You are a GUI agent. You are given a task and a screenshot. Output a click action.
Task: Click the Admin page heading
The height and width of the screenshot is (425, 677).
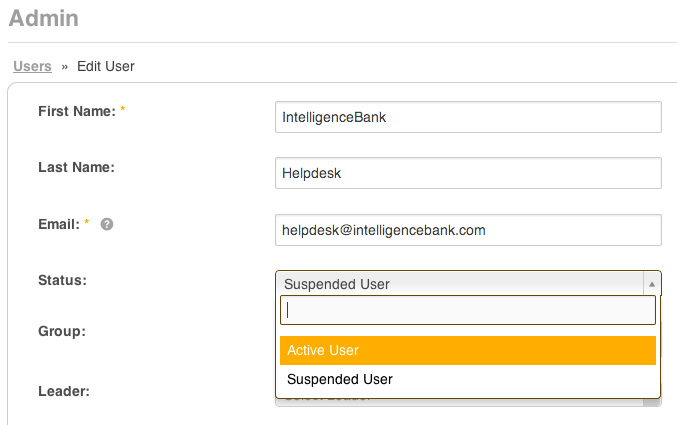pos(44,18)
